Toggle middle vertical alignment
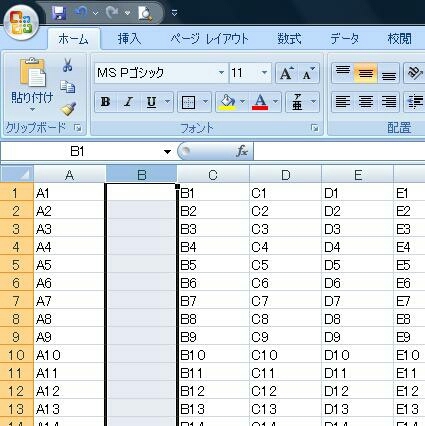Image resolution: width=425 pixels, height=426 pixels. pos(366,73)
